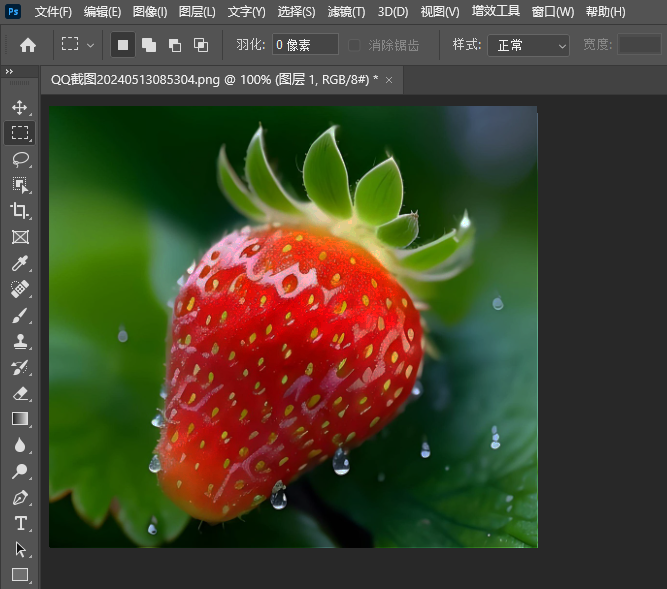Select the Brush tool

coord(20,316)
